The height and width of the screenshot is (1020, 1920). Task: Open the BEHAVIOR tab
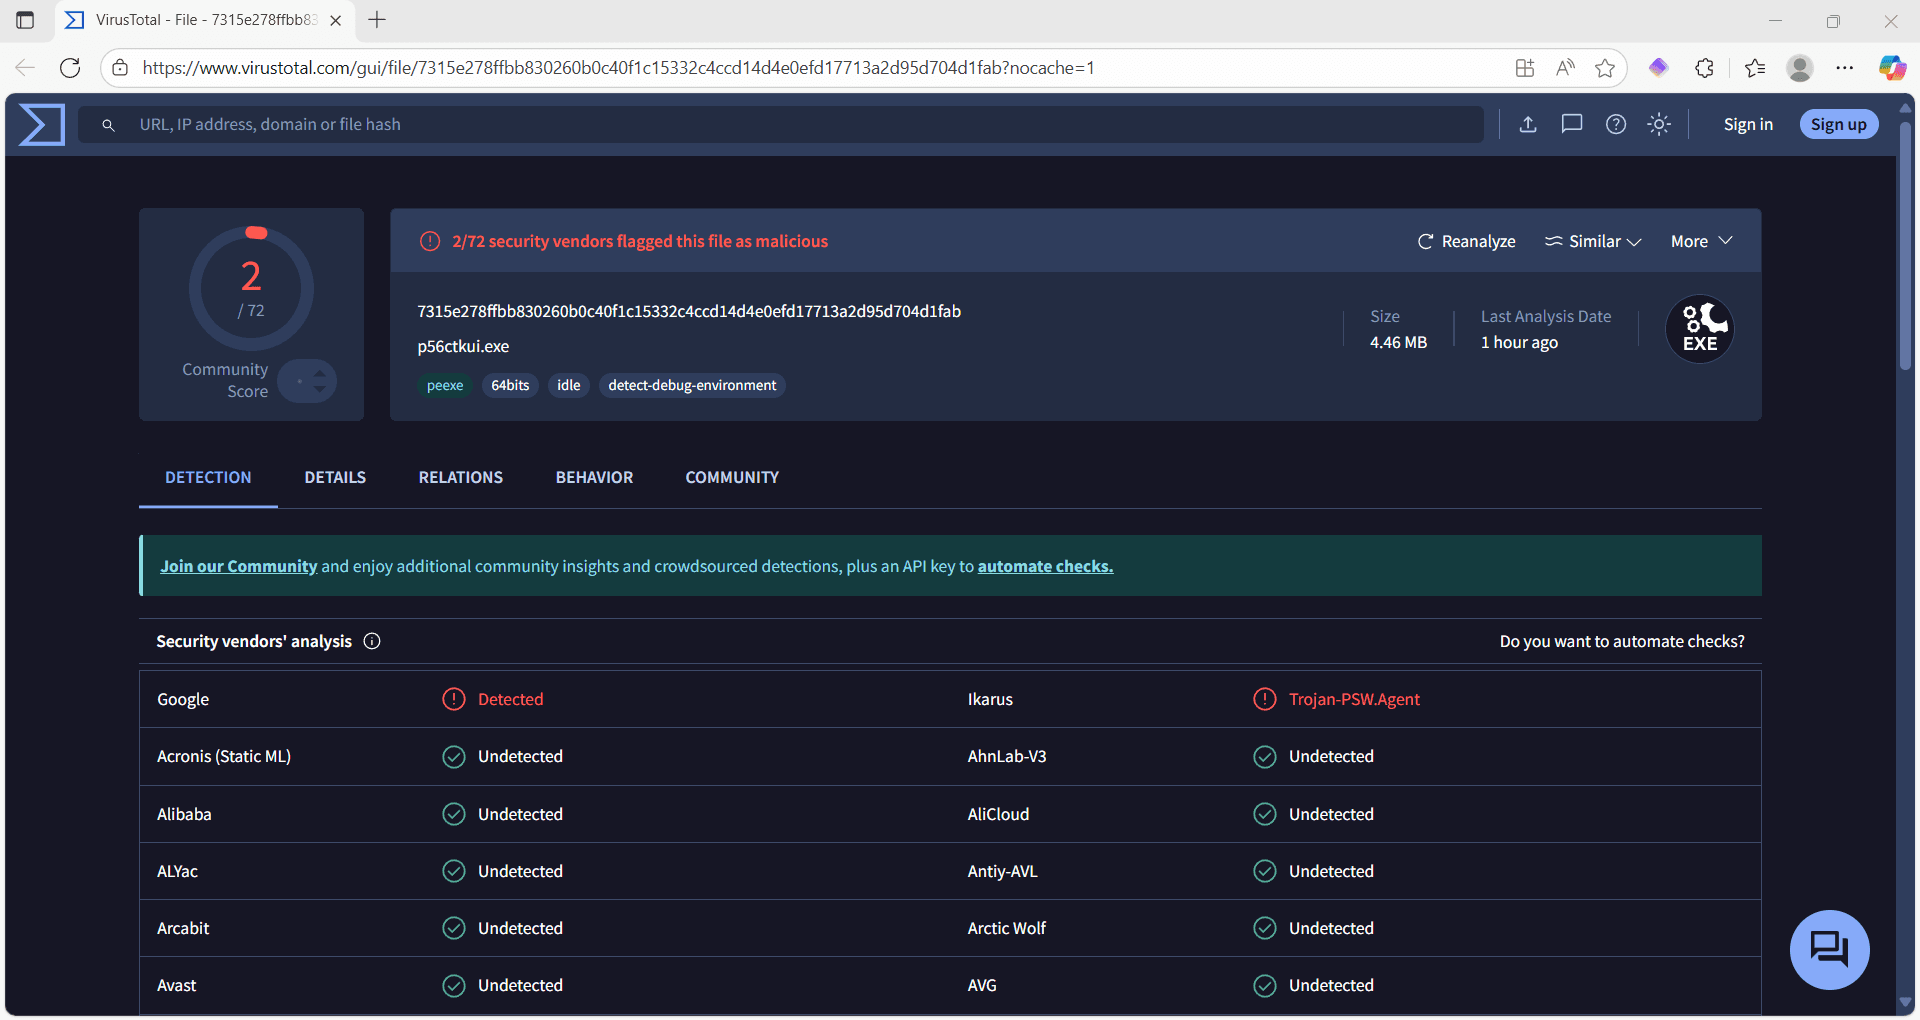tap(594, 478)
